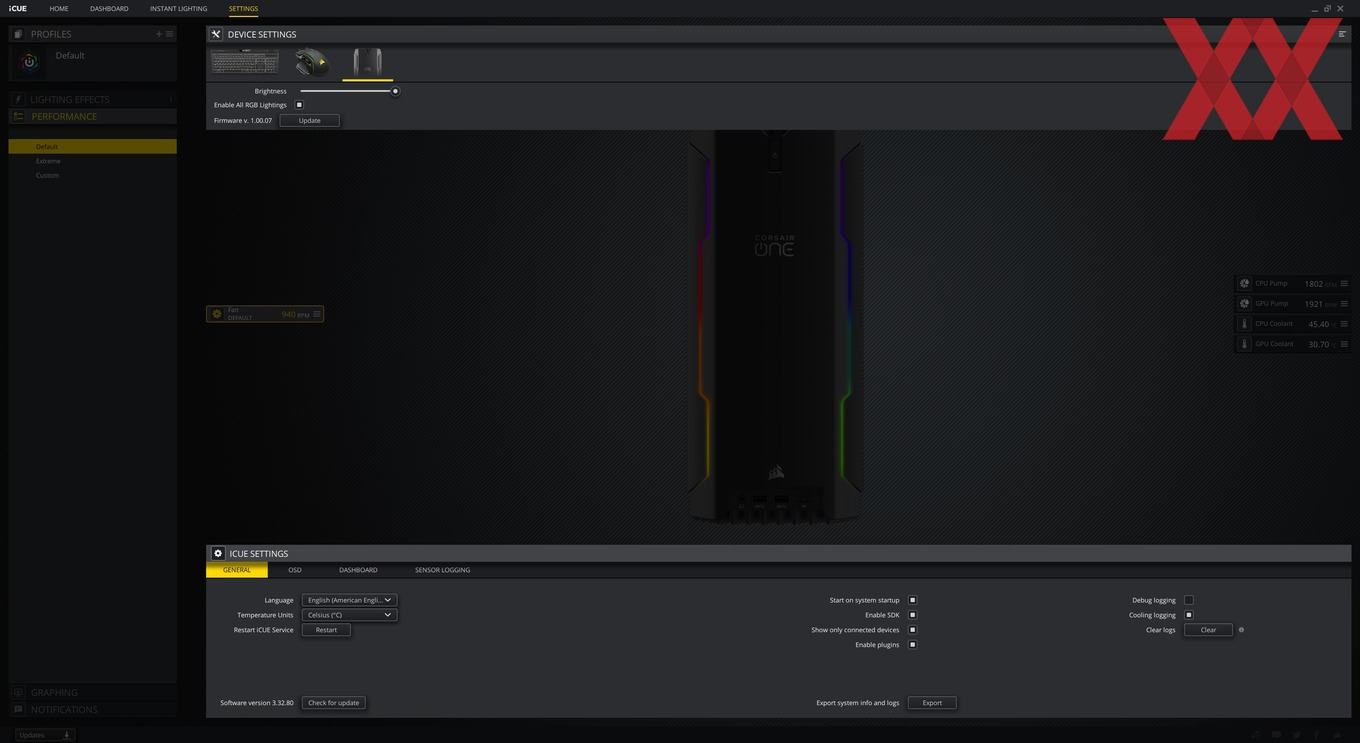Click the Export system info button
The width and height of the screenshot is (1360, 743).
(x=932, y=703)
